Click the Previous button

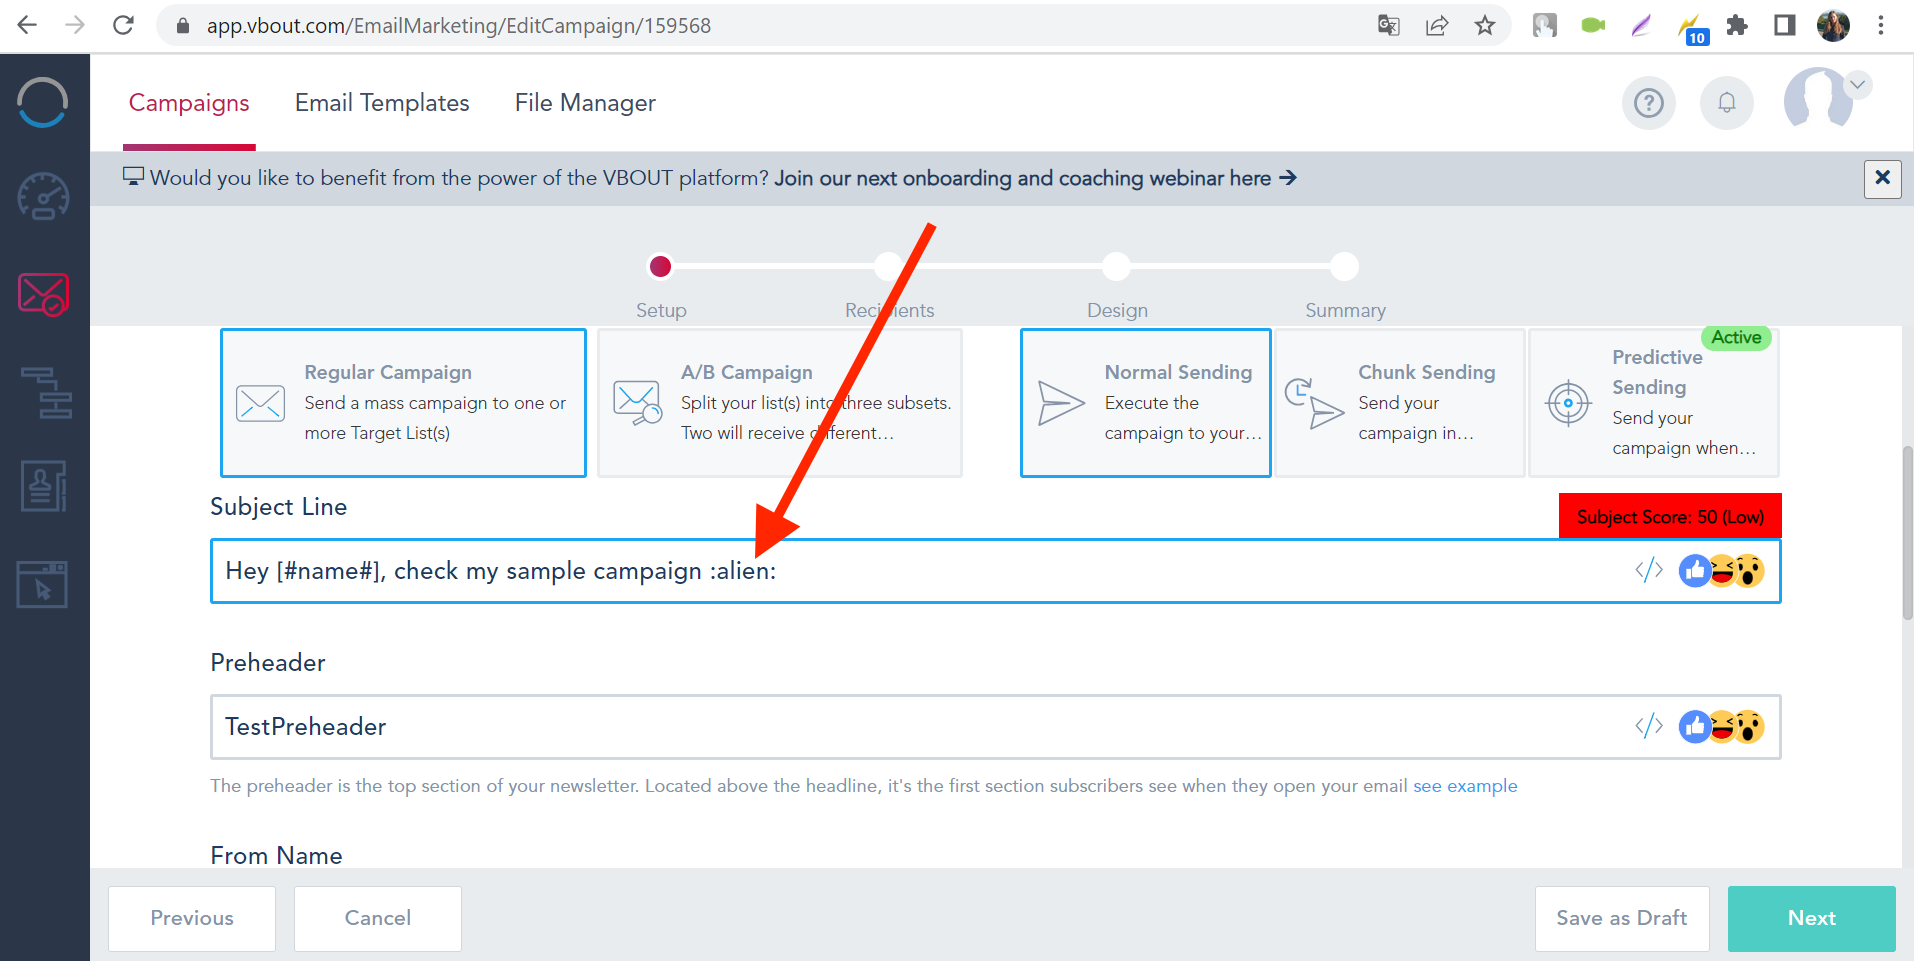[x=191, y=918]
